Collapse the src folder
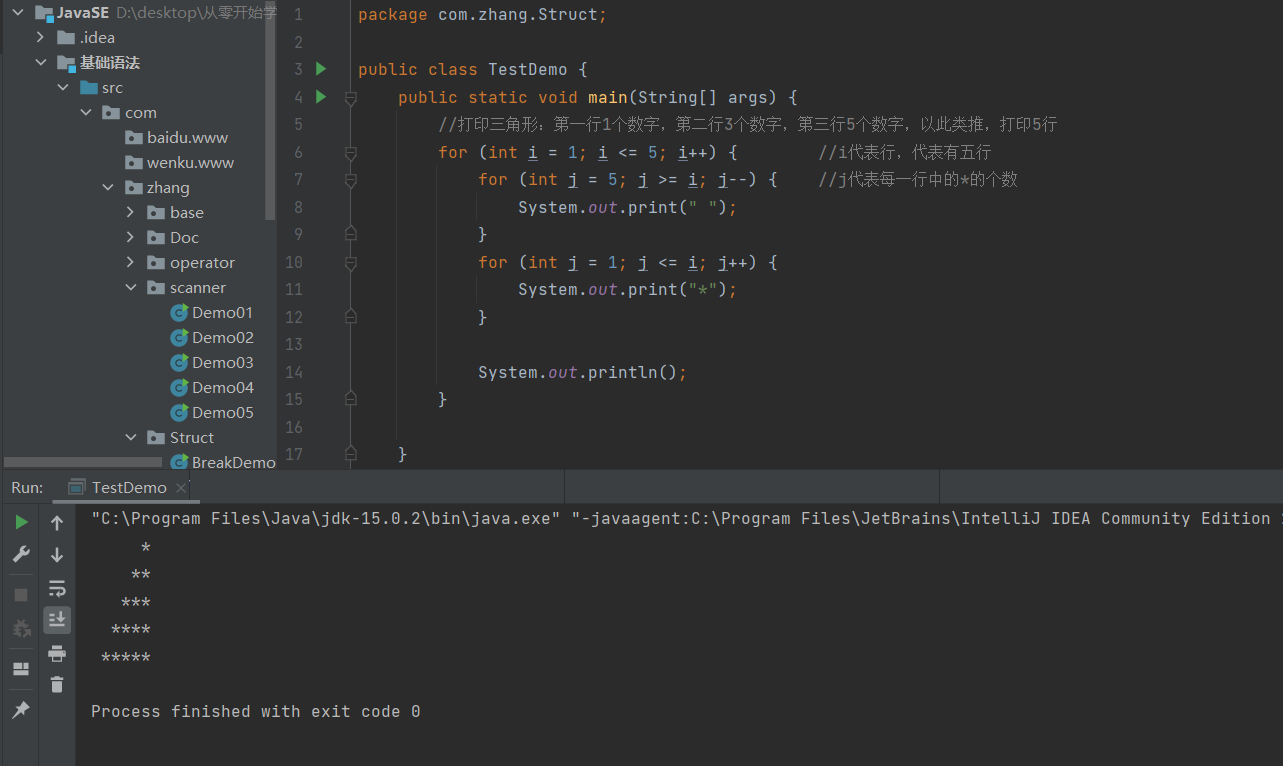 click(x=63, y=87)
